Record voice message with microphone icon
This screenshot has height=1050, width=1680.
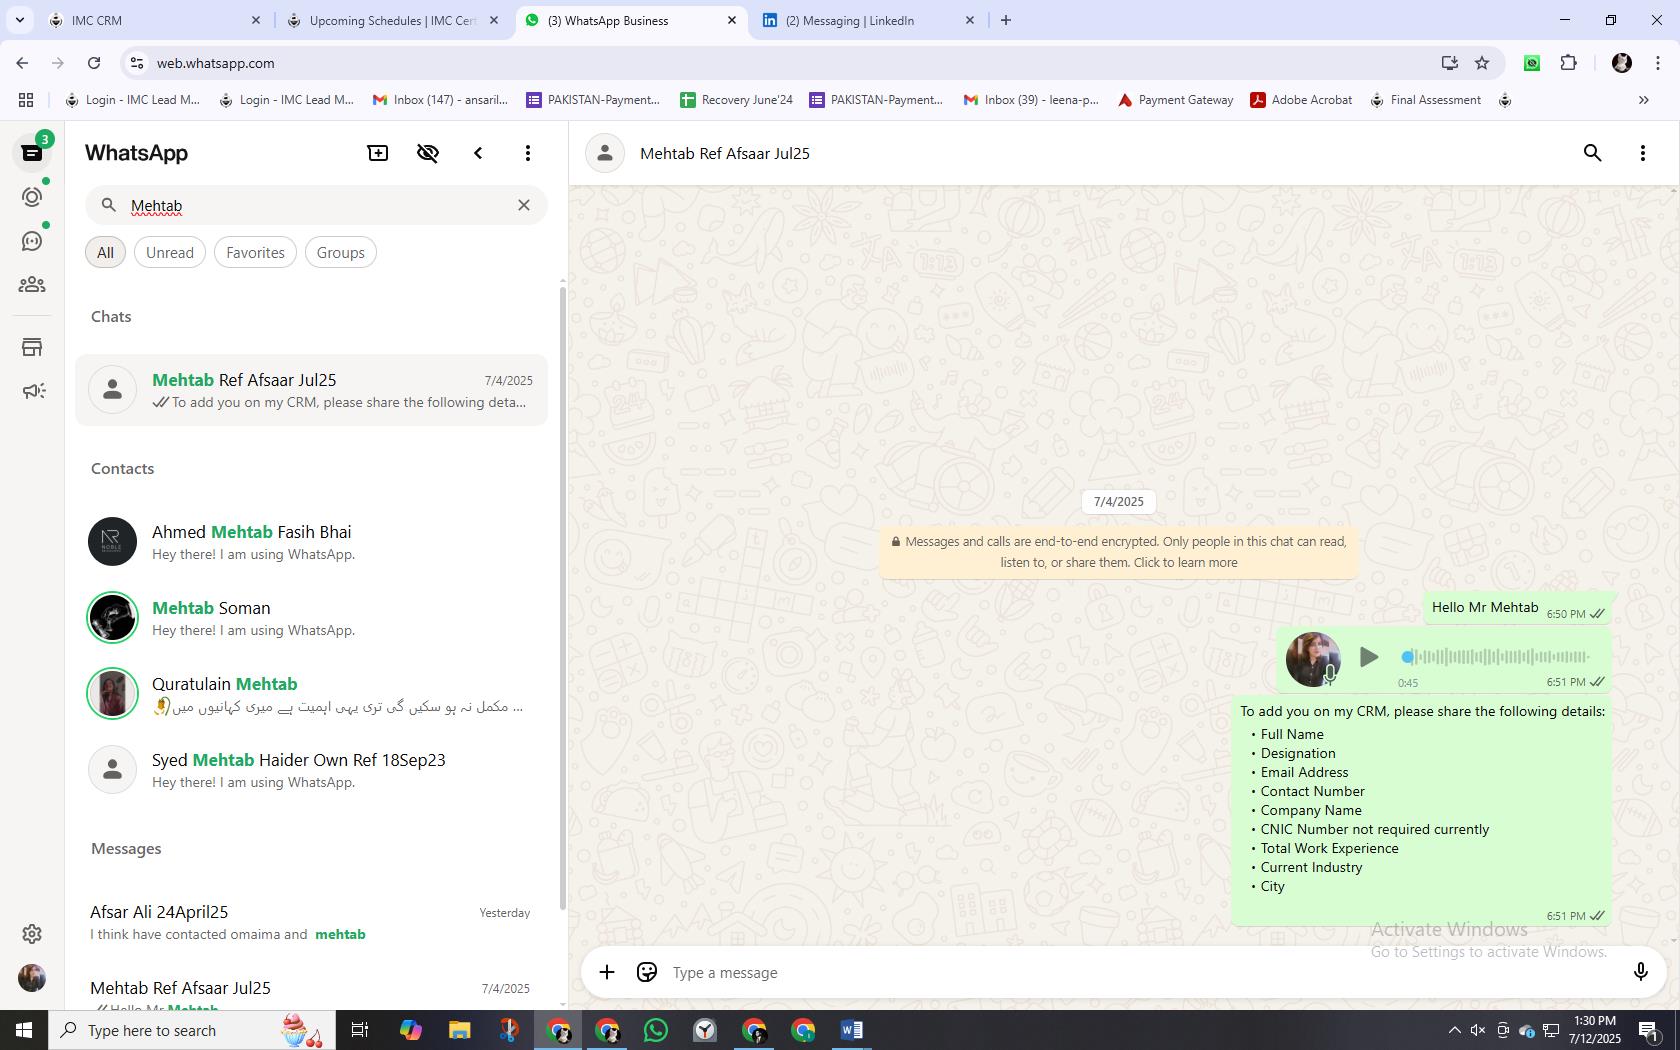point(1640,972)
